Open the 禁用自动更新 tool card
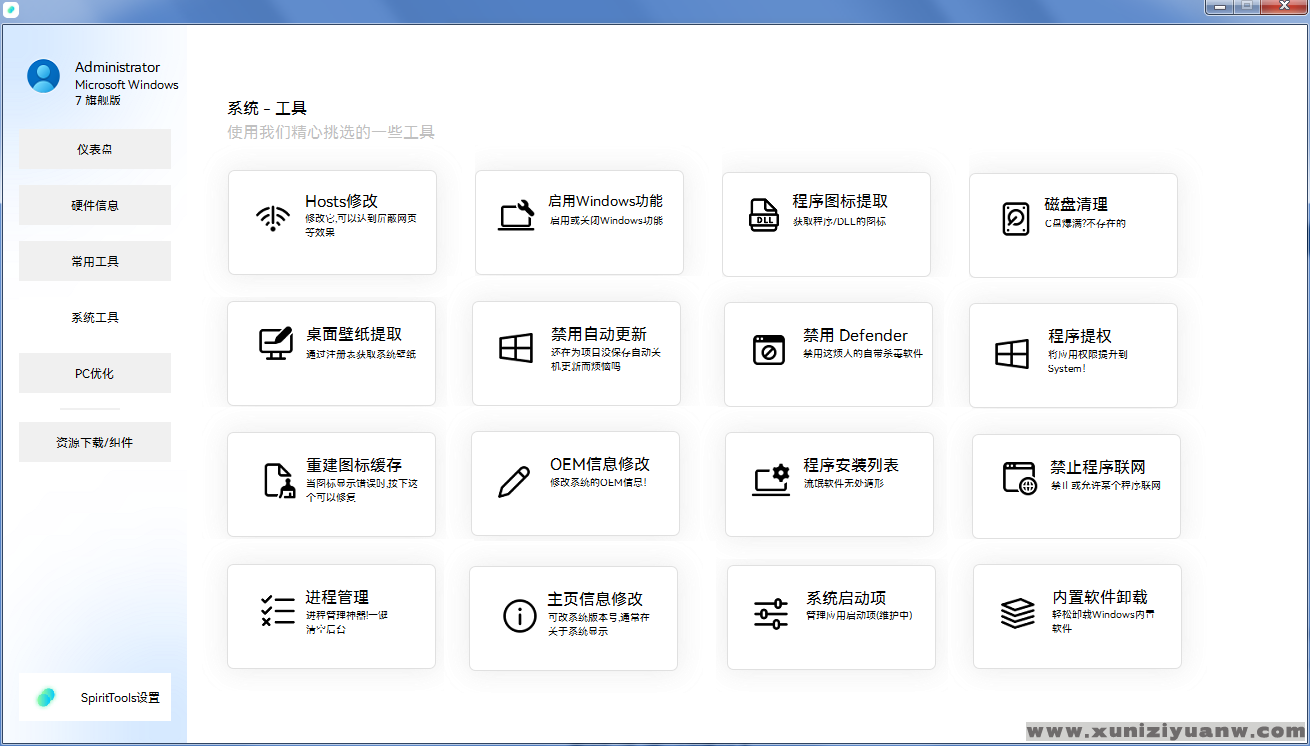Viewport: 1310px width, 746px height. pyautogui.click(x=576, y=353)
